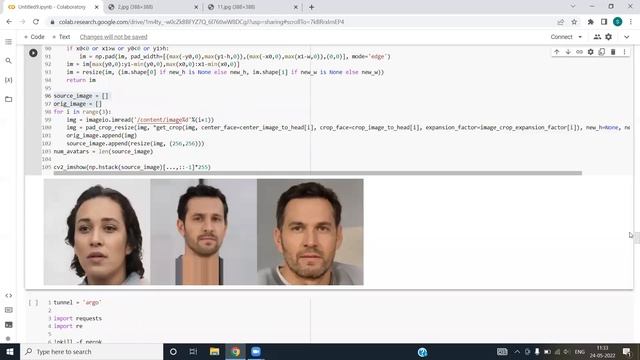This screenshot has width=640, height=360.
Task: Open Chrome three-dot menu
Action: (x=631, y=22)
